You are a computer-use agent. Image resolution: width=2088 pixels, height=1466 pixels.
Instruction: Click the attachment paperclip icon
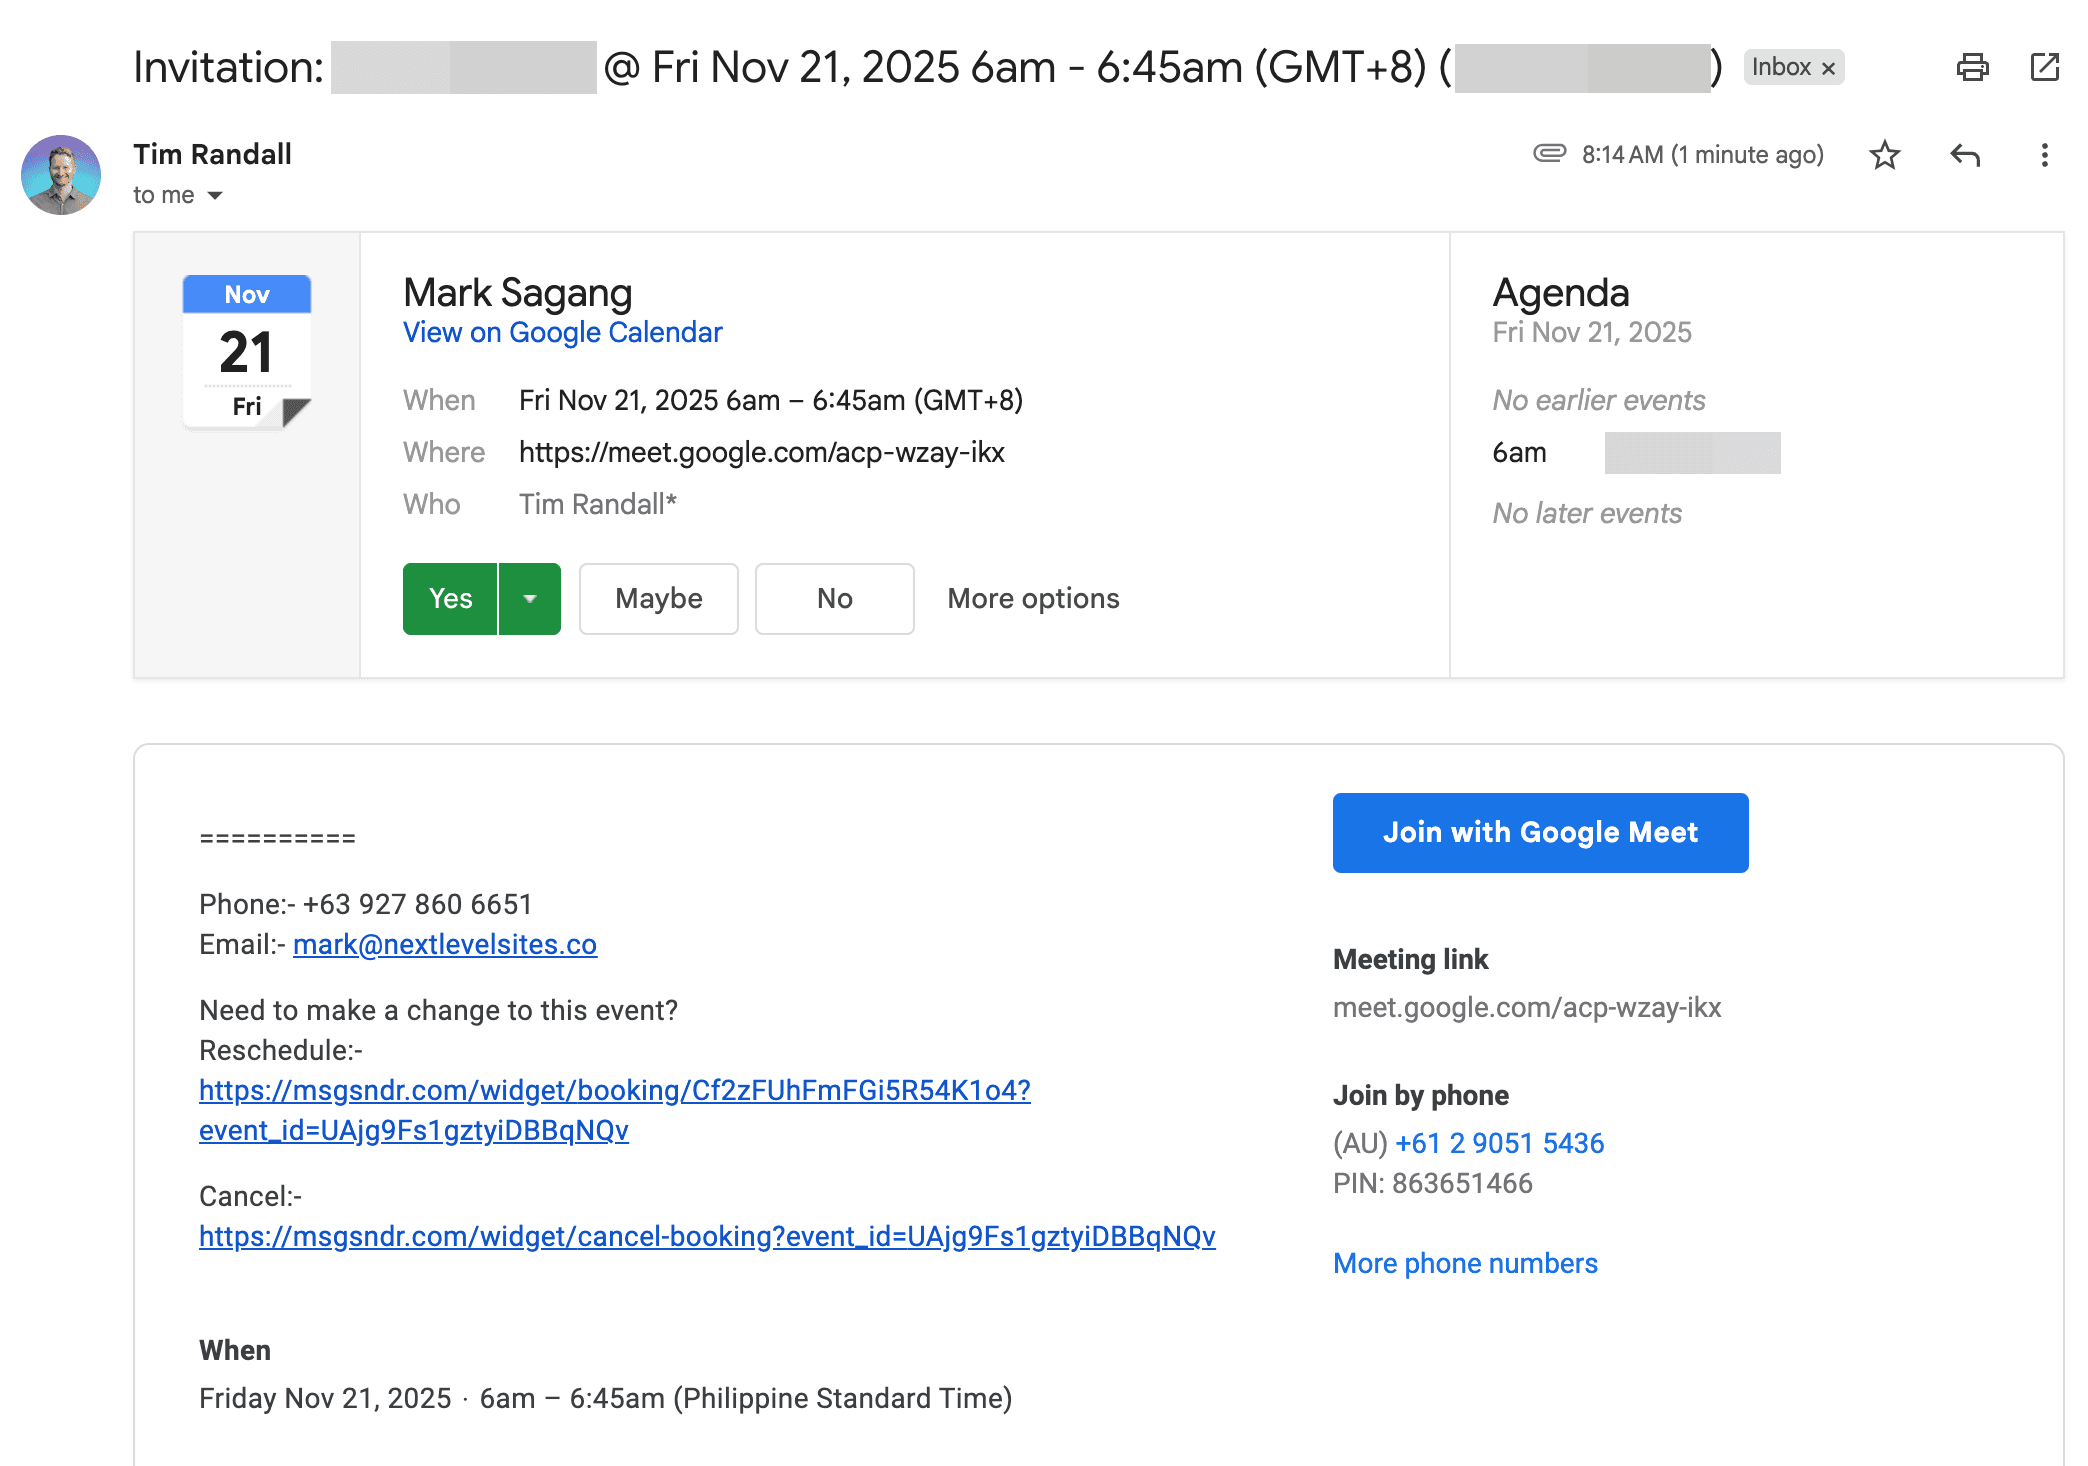pyautogui.click(x=1549, y=153)
